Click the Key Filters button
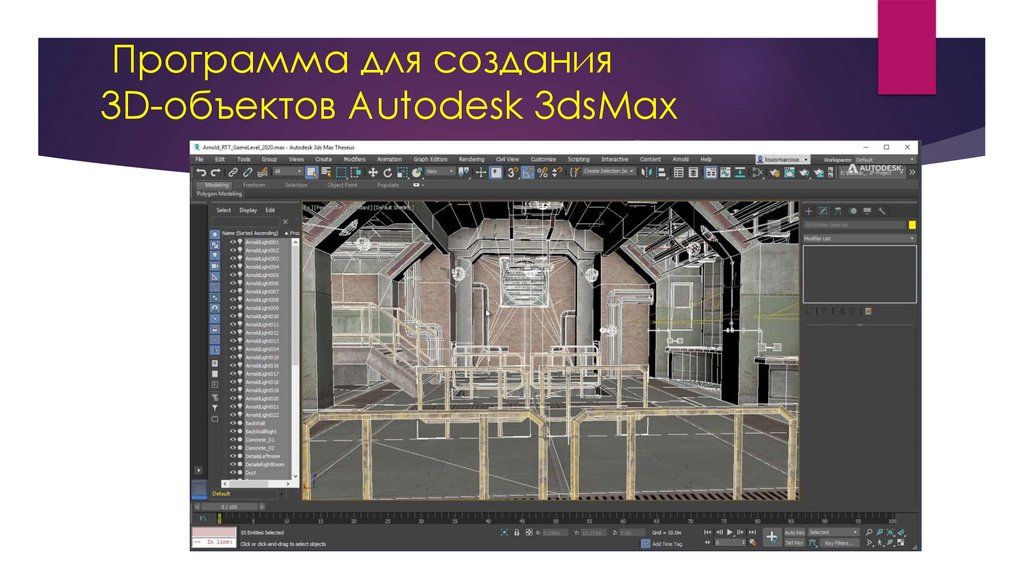Screen dimensions: 1024x574 [x=839, y=543]
